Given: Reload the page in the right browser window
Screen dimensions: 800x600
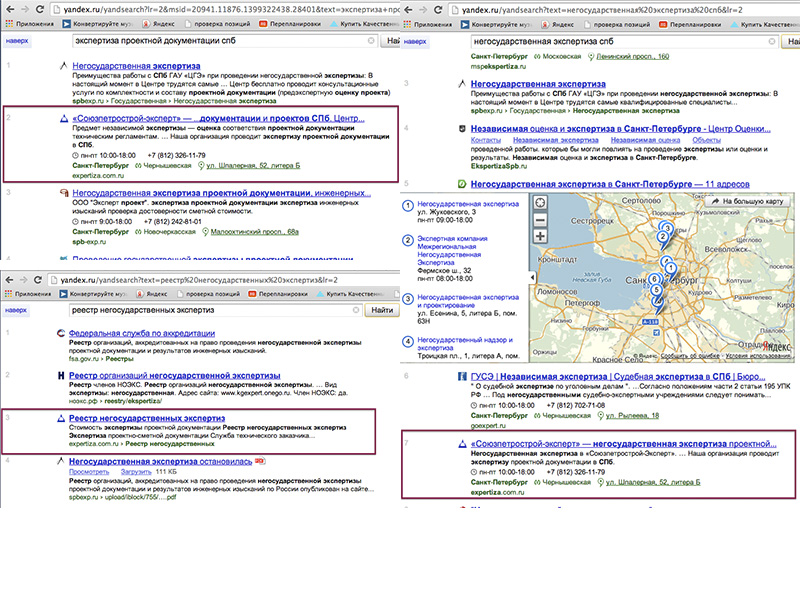Looking at the screenshot, I should tap(438, 10).
